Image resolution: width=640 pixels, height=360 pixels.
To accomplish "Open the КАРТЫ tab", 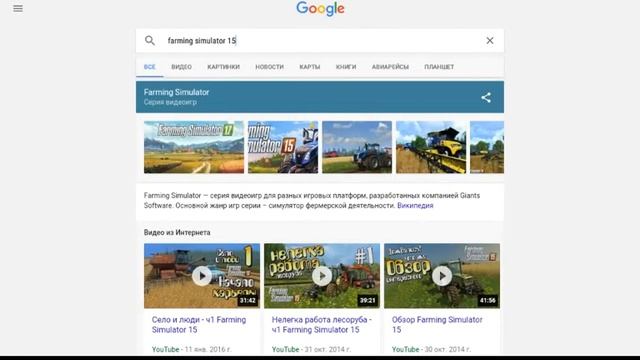I will 310,67.
